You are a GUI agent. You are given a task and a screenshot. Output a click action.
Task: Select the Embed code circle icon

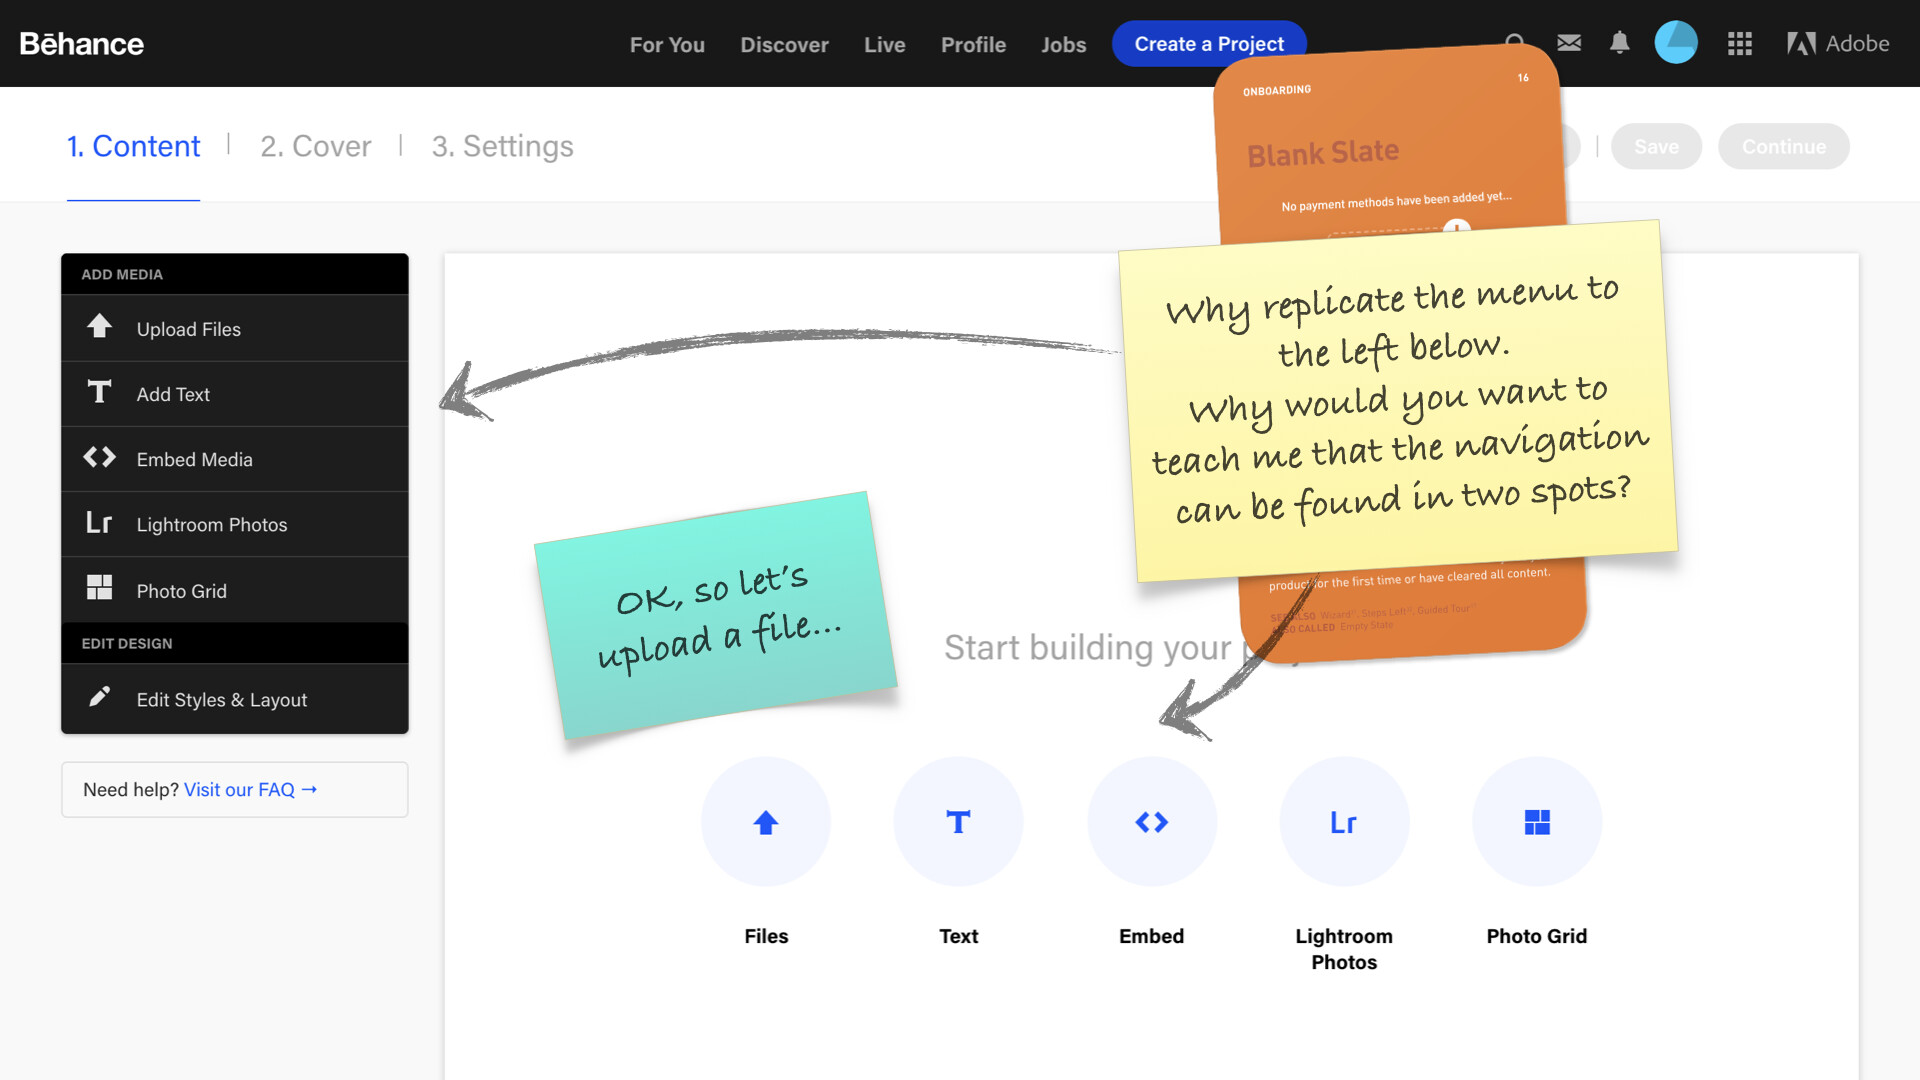[1151, 822]
